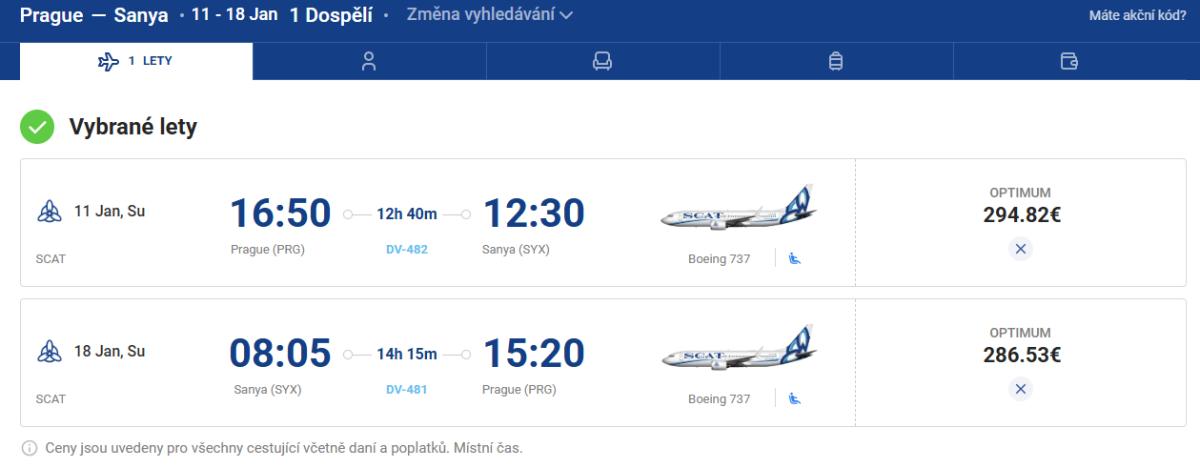The width and height of the screenshot is (1200, 468).
Task: Open flight number DV-481 details
Action: [407, 389]
